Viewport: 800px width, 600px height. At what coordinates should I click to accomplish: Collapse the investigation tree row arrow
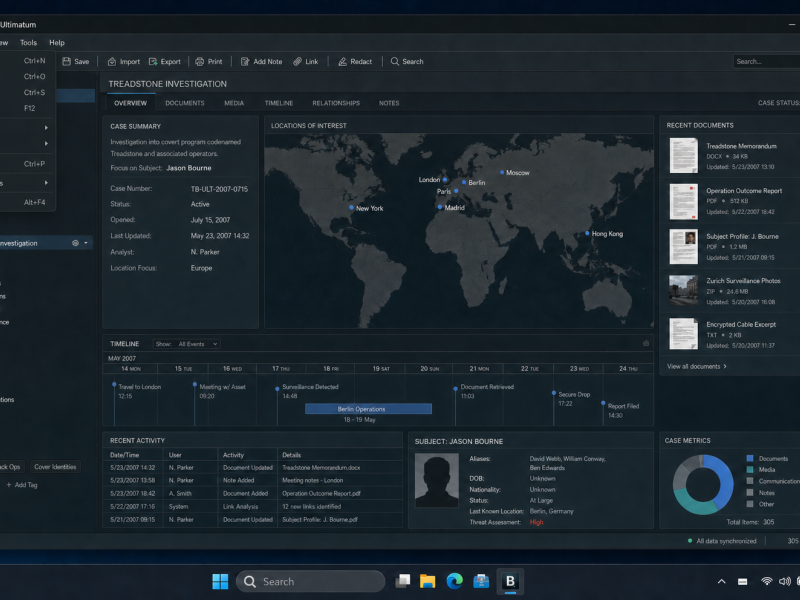pos(86,243)
